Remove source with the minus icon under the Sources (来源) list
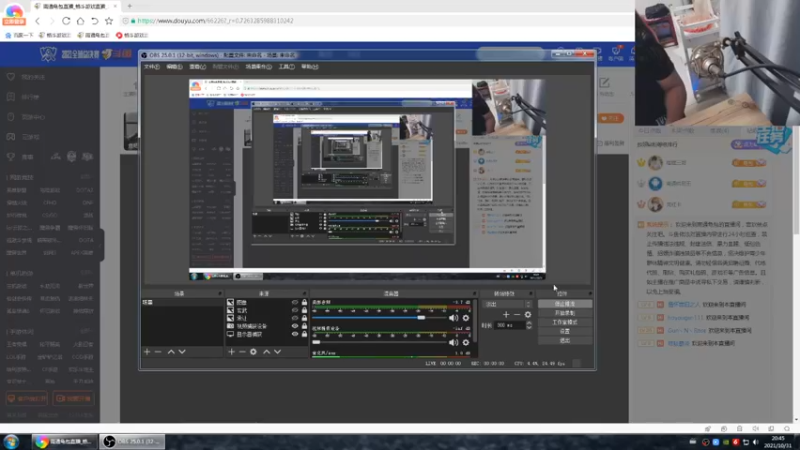The image size is (800, 450). coord(242,352)
